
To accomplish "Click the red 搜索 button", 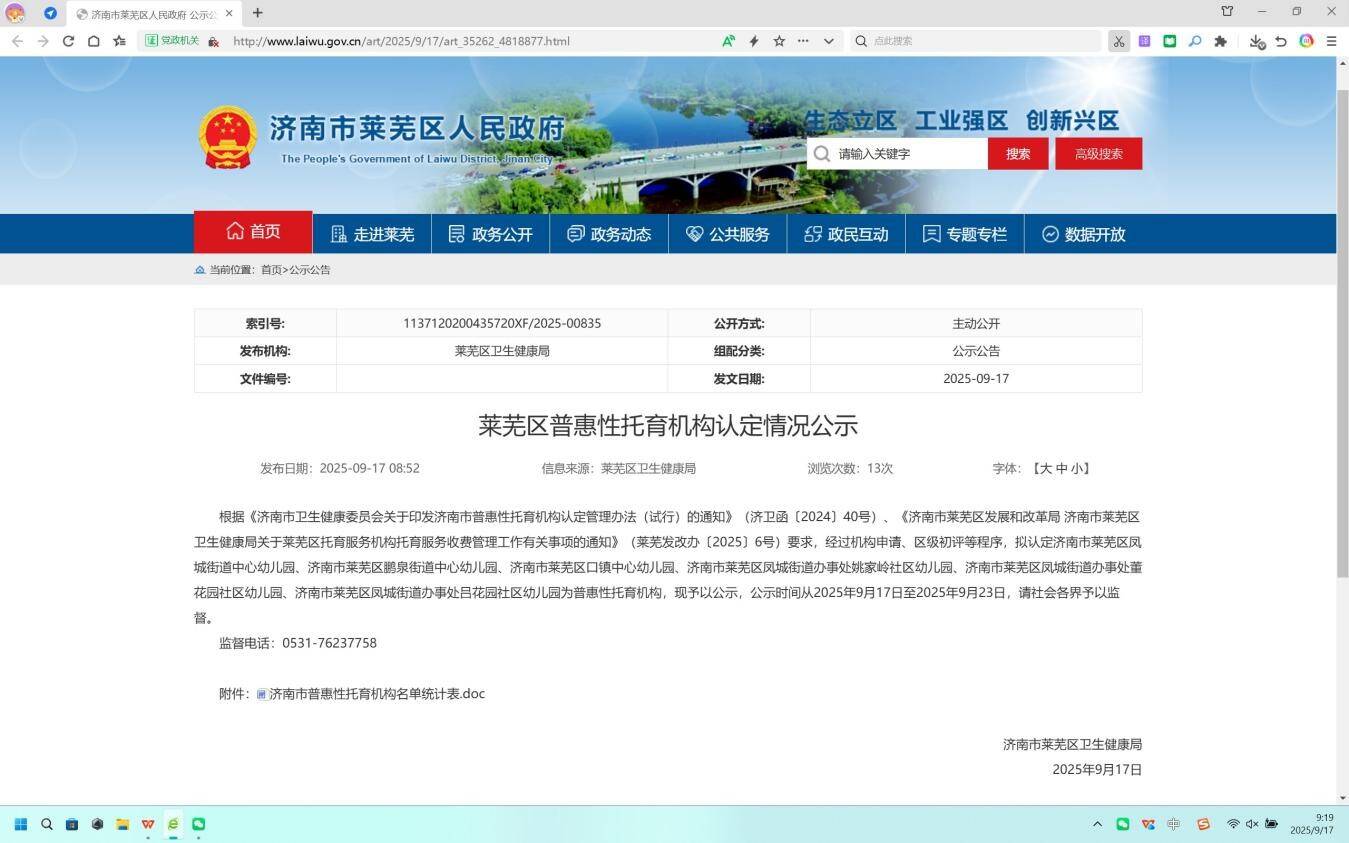I will (x=1017, y=154).
